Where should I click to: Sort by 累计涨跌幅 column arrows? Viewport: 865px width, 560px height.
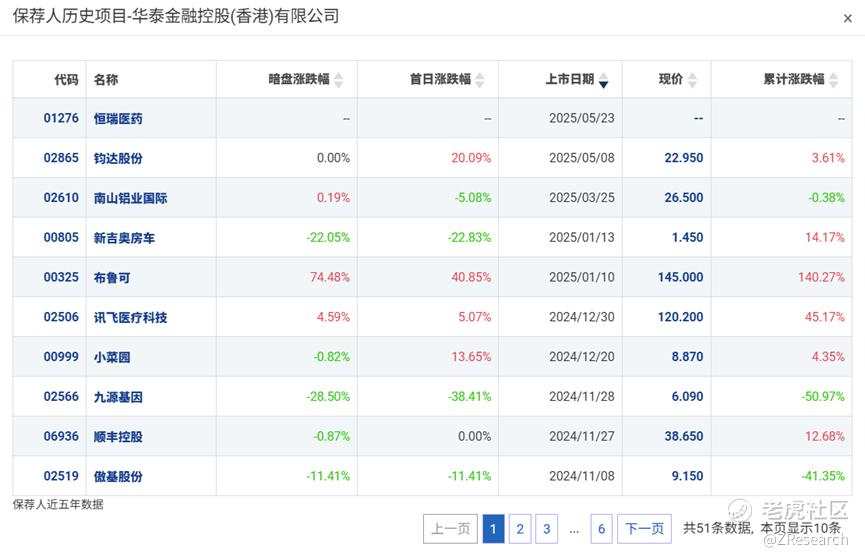pyautogui.click(x=834, y=80)
